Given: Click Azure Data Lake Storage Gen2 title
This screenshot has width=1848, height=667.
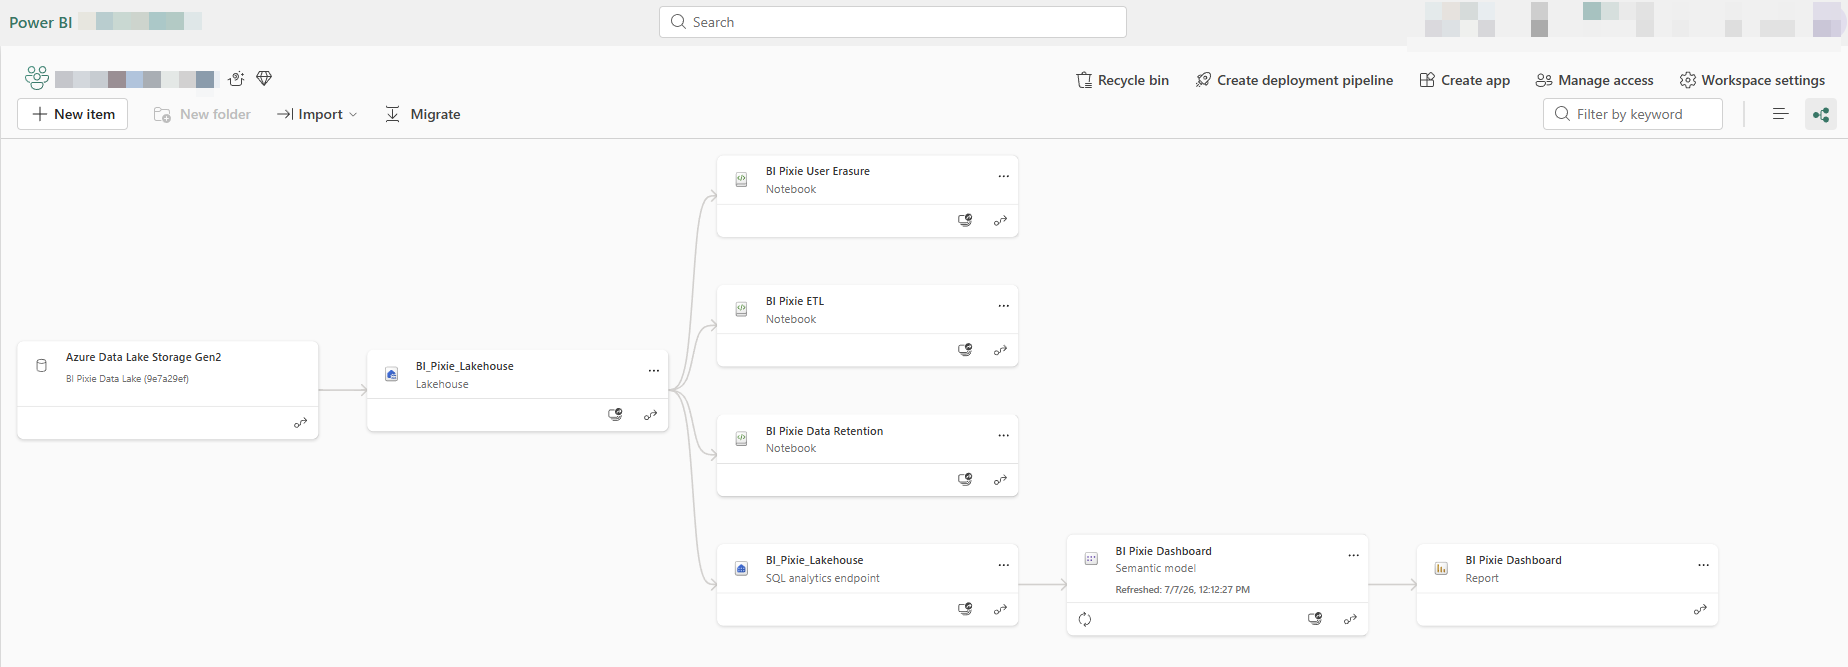Looking at the screenshot, I should click(143, 357).
